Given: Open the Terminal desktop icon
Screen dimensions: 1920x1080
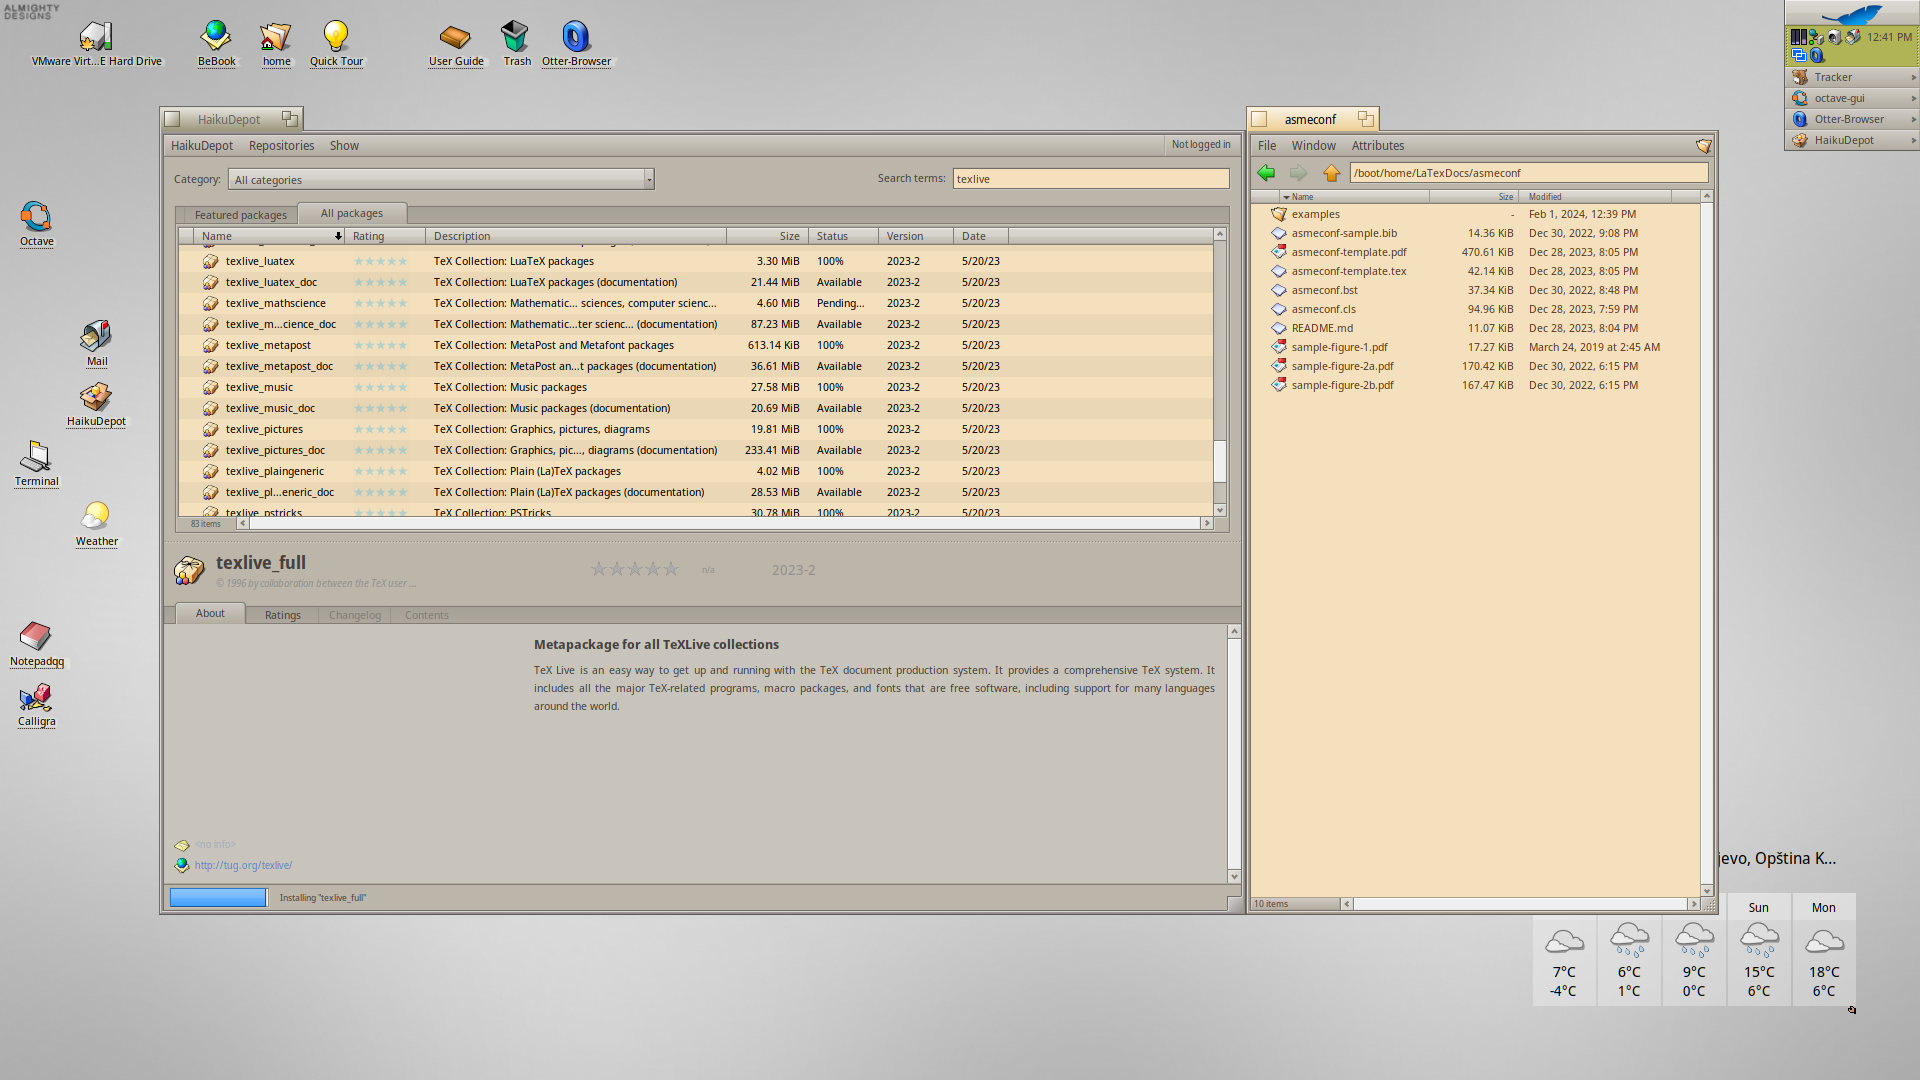Looking at the screenshot, I should tap(36, 458).
